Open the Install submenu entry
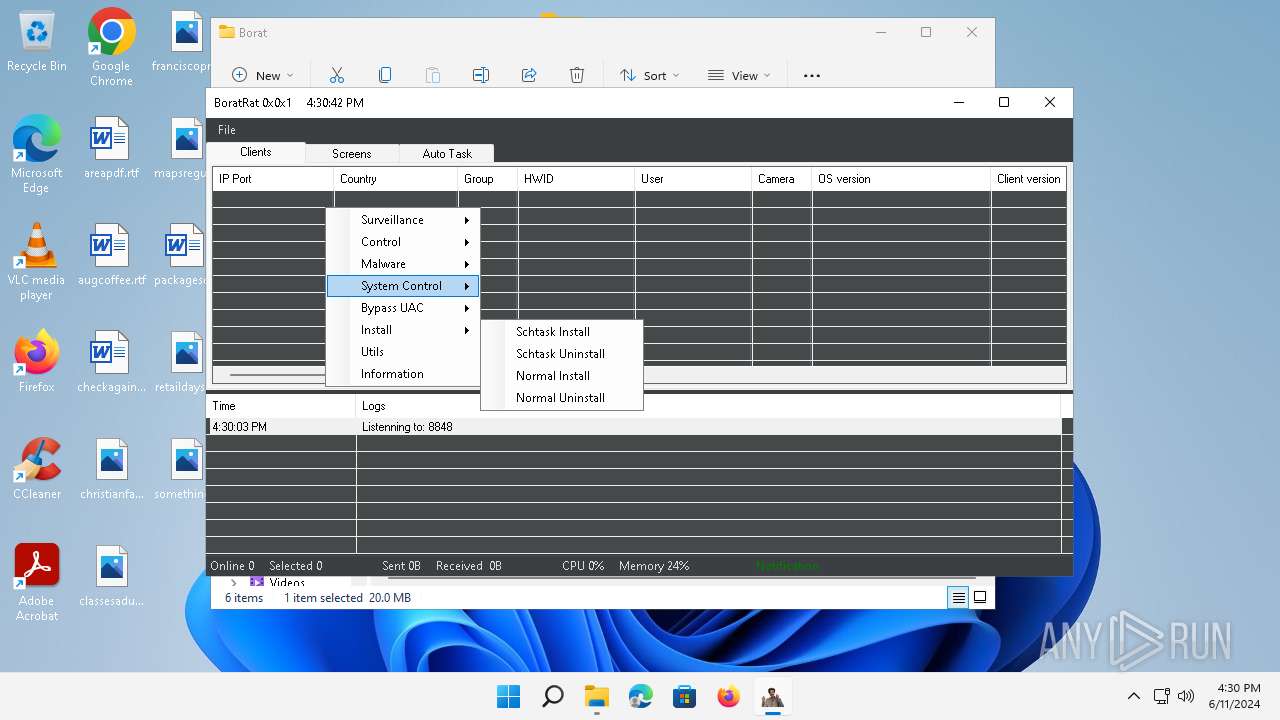This screenshot has height=720, width=1280. pos(403,330)
